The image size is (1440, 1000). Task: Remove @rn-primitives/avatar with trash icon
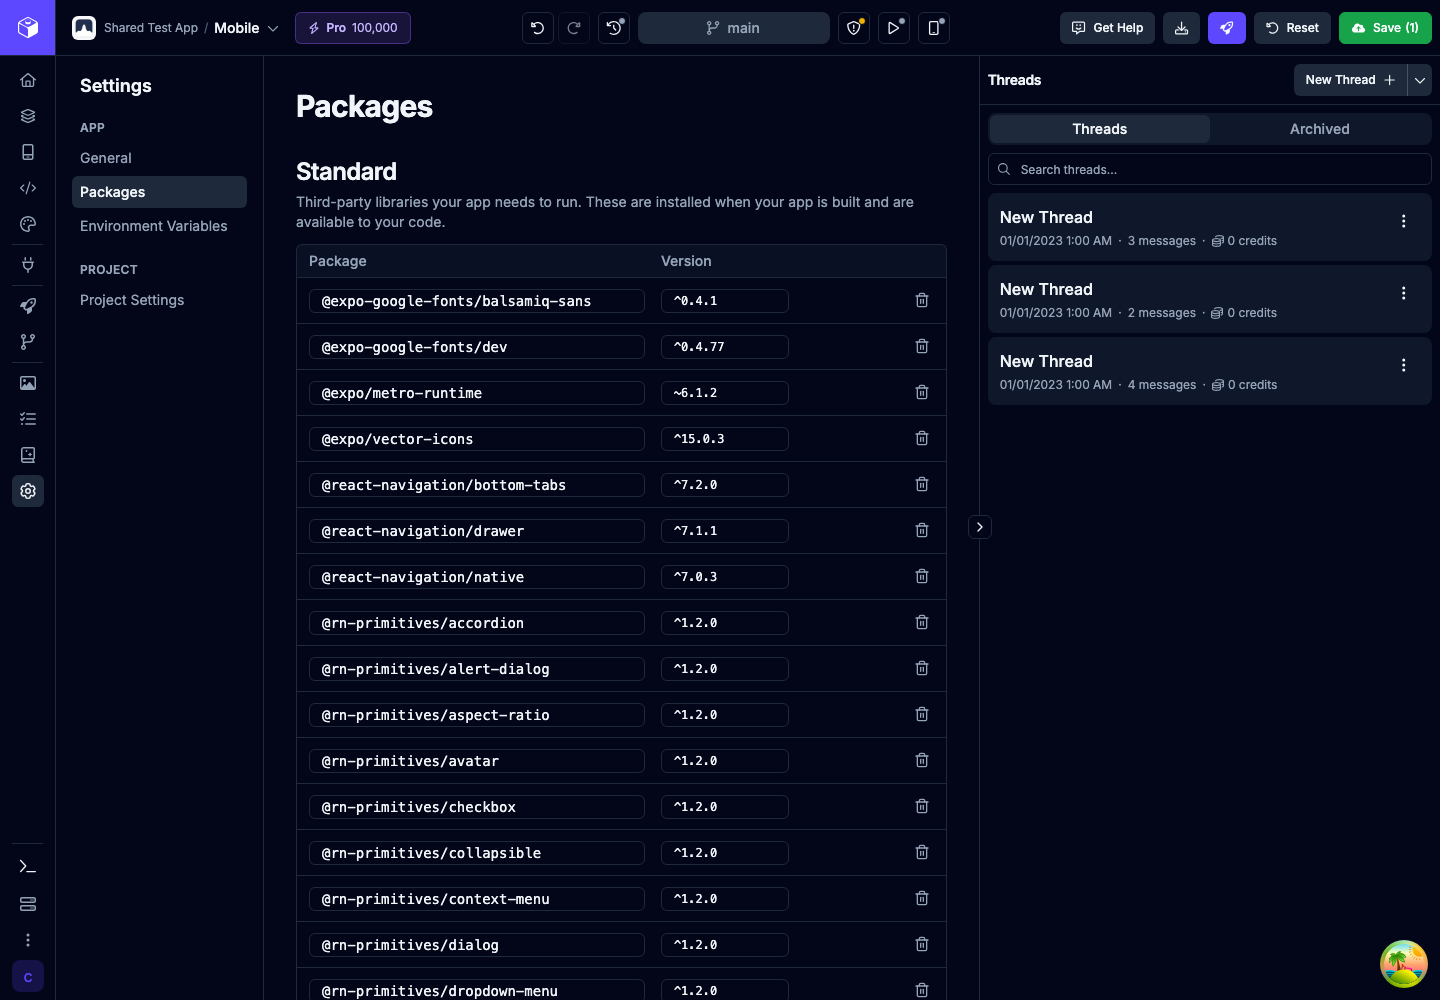pyautogui.click(x=922, y=760)
